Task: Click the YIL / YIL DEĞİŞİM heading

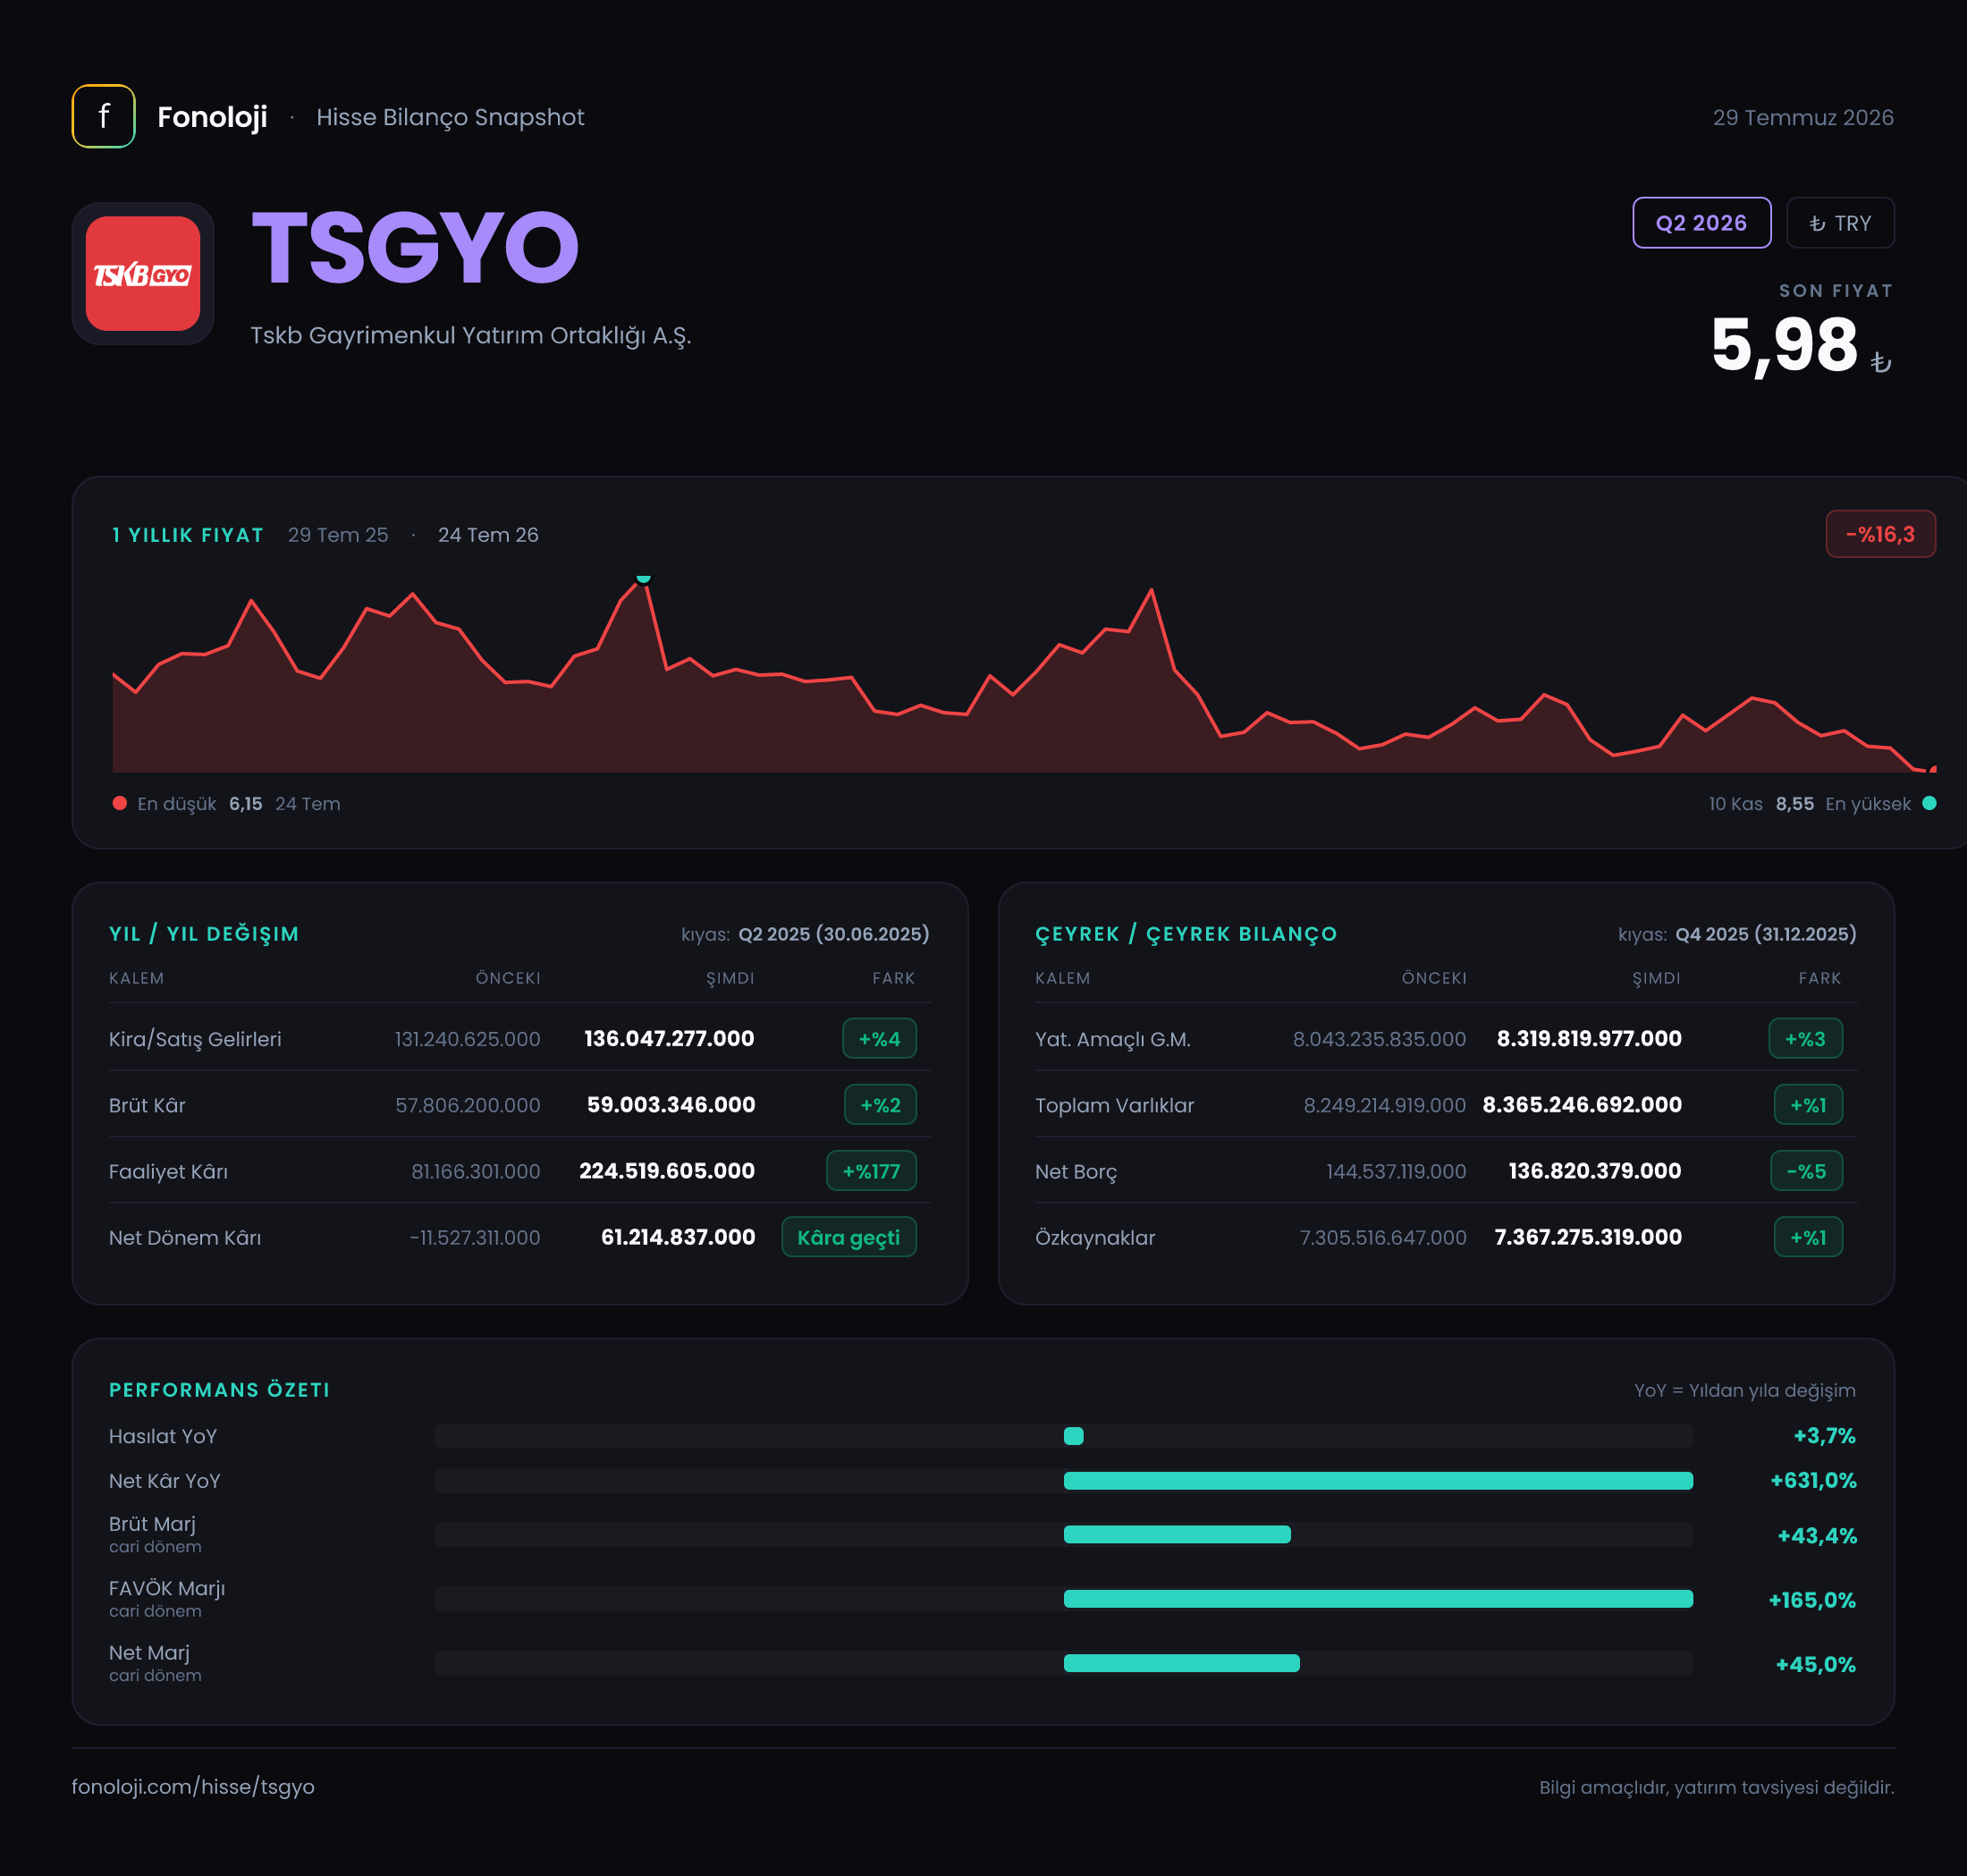Action: click(204, 934)
